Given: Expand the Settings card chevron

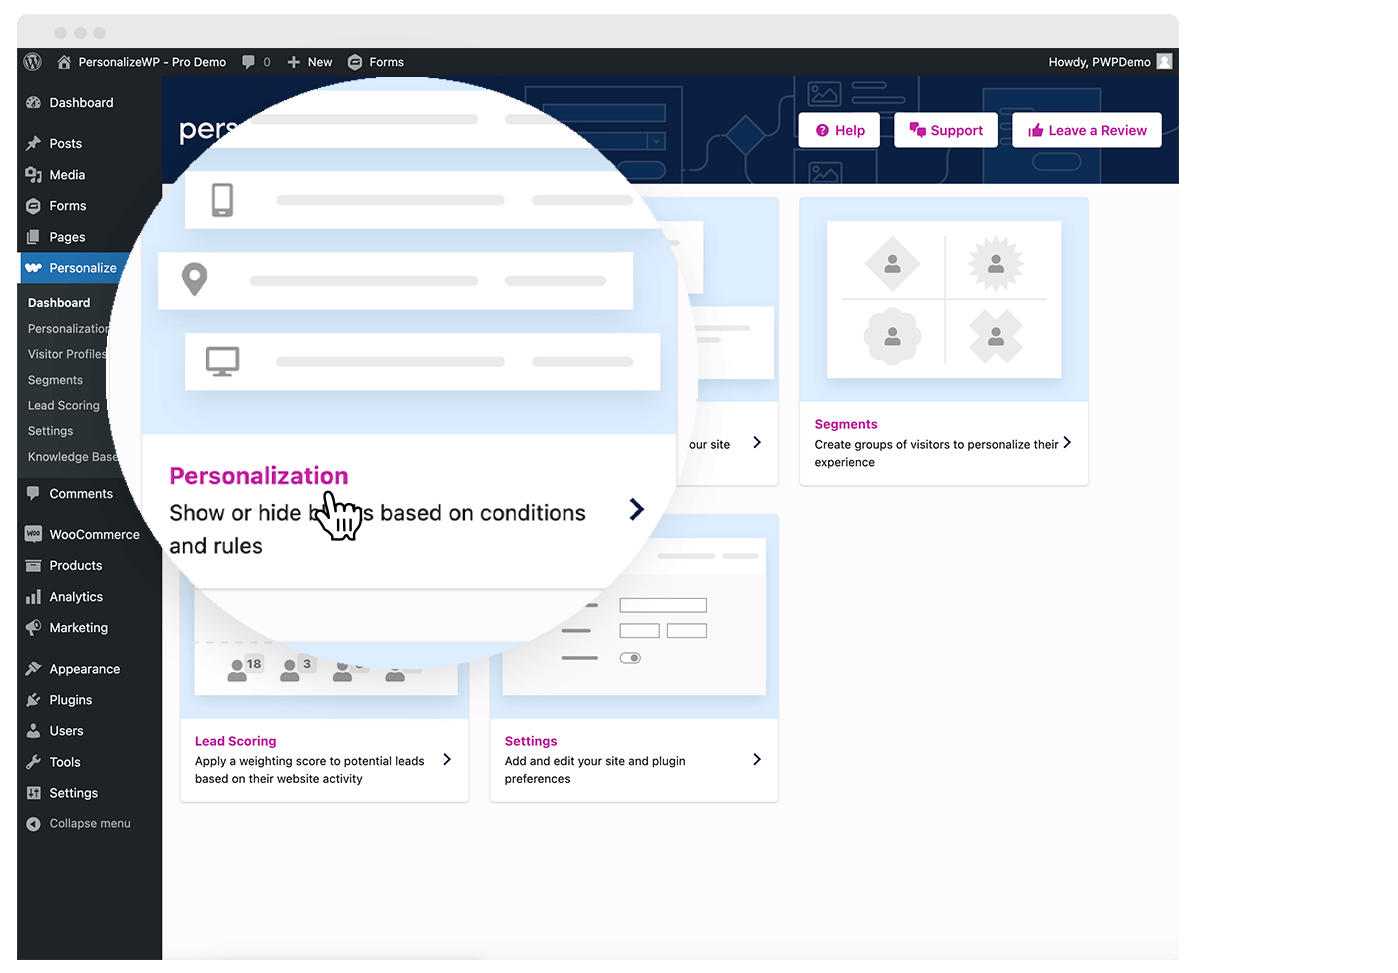Looking at the screenshot, I should coord(757,760).
